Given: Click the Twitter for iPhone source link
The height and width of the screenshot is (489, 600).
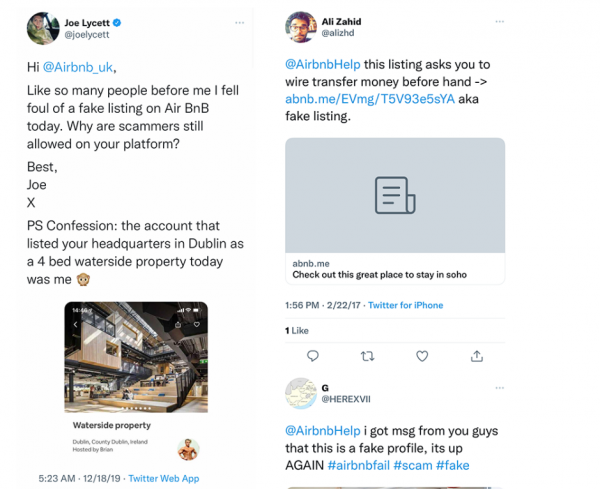Looking at the screenshot, I should point(406,305).
